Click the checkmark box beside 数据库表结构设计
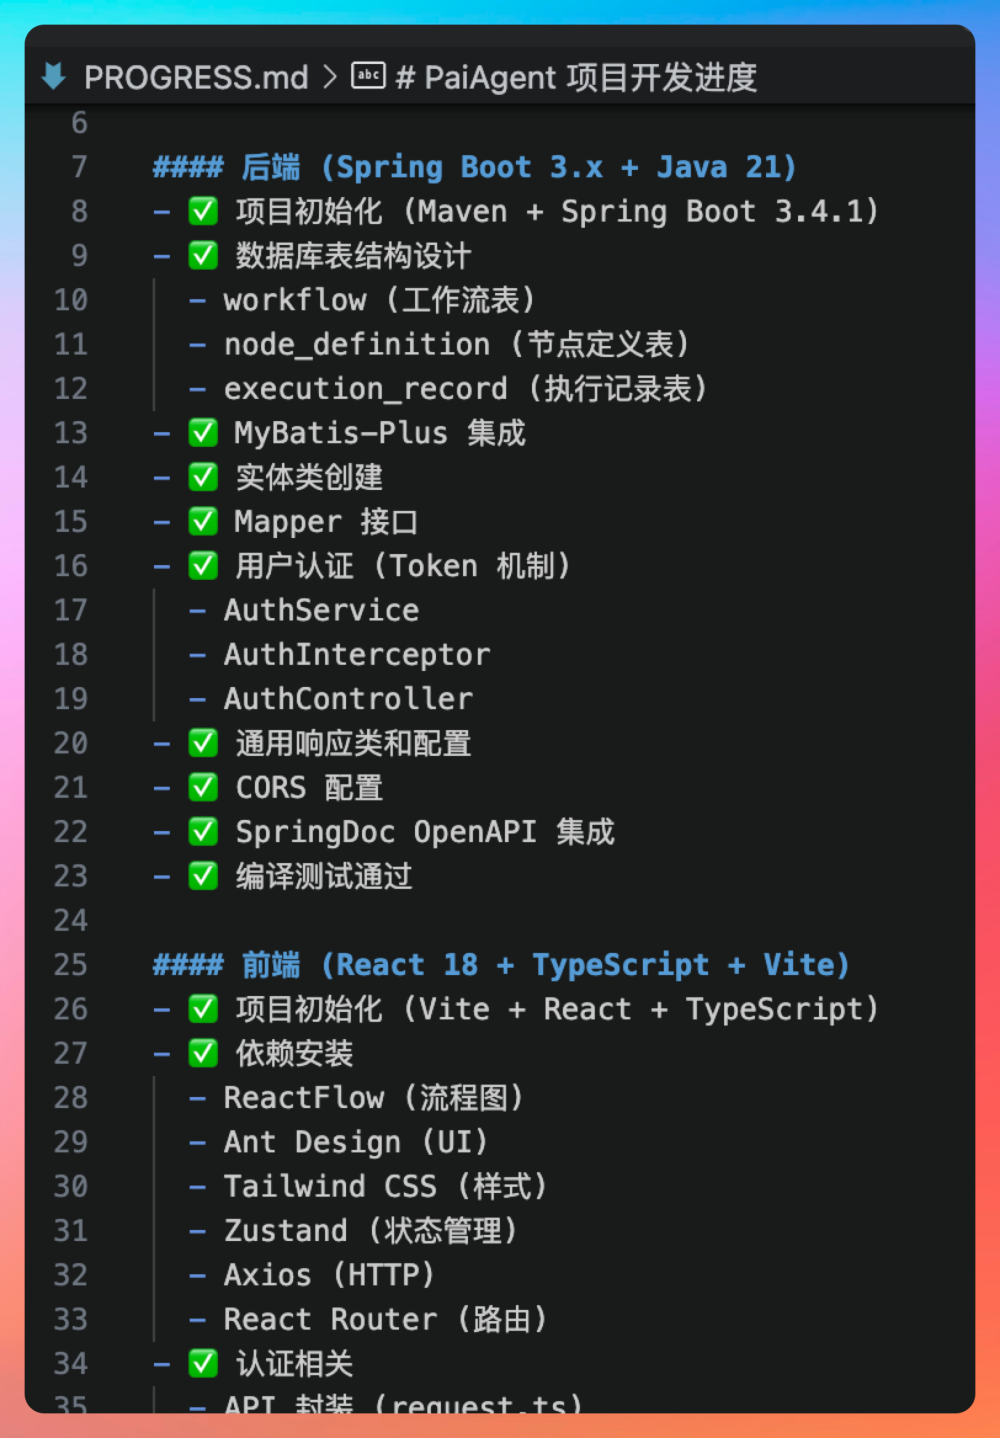The width and height of the screenshot is (1000, 1438). pos(203,256)
